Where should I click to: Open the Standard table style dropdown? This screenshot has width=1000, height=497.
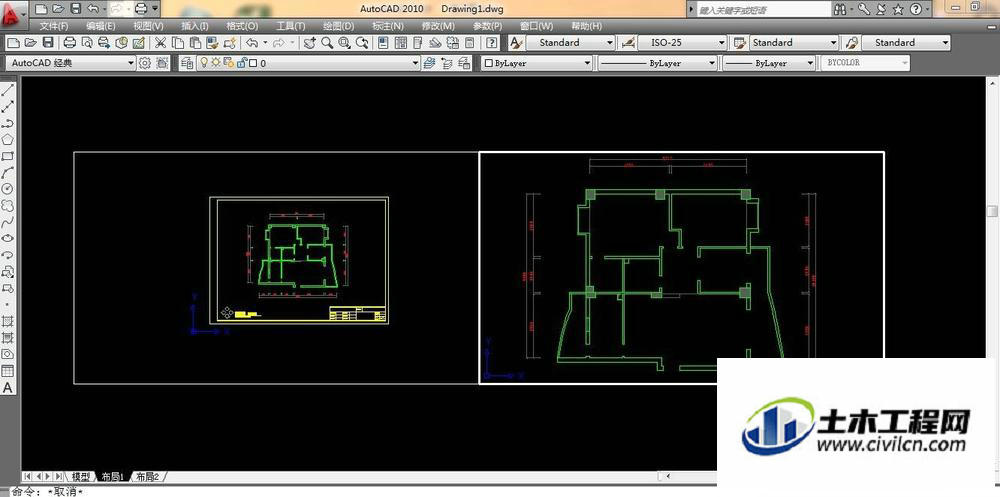tap(794, 43)
